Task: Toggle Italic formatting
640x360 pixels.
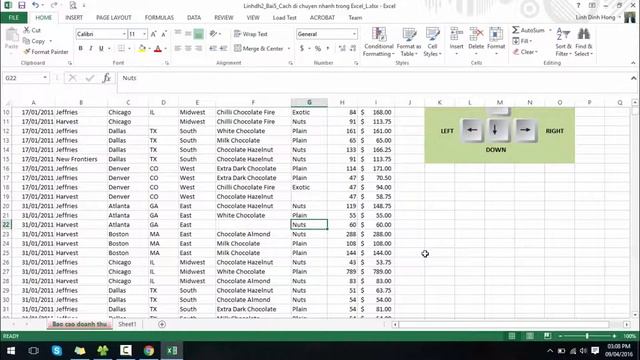Action: [x=91, y=49]
